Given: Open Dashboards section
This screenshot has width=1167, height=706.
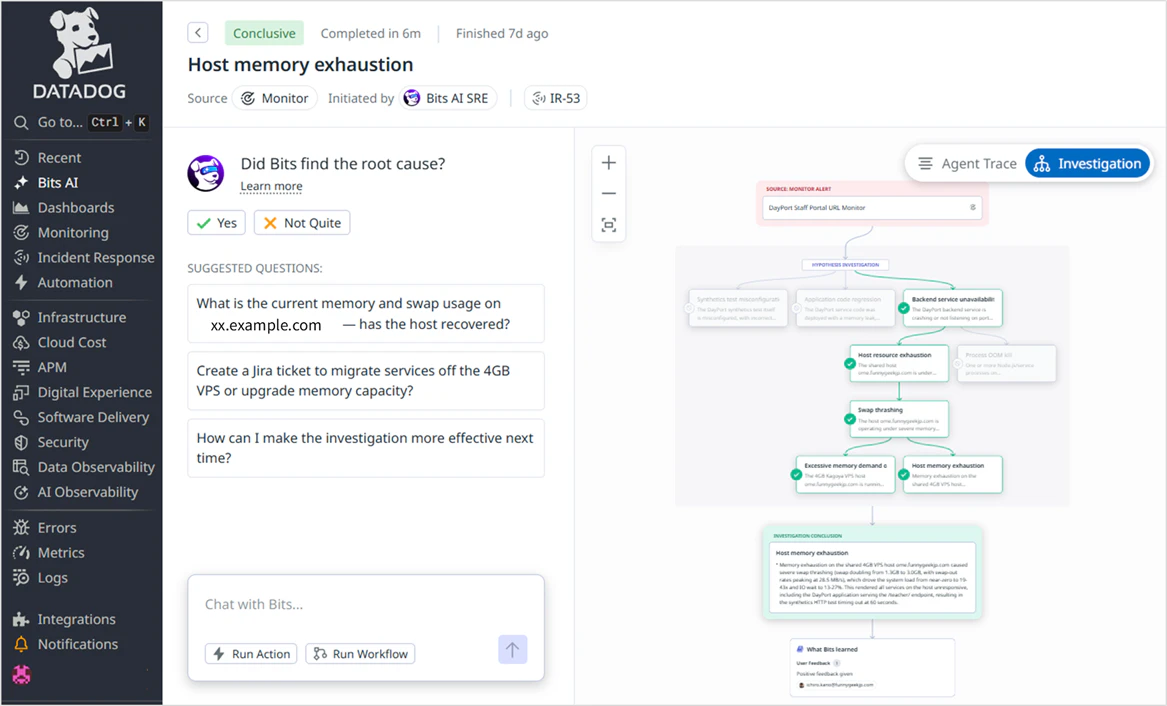Looking at the screenshot, I should [75, 208].
